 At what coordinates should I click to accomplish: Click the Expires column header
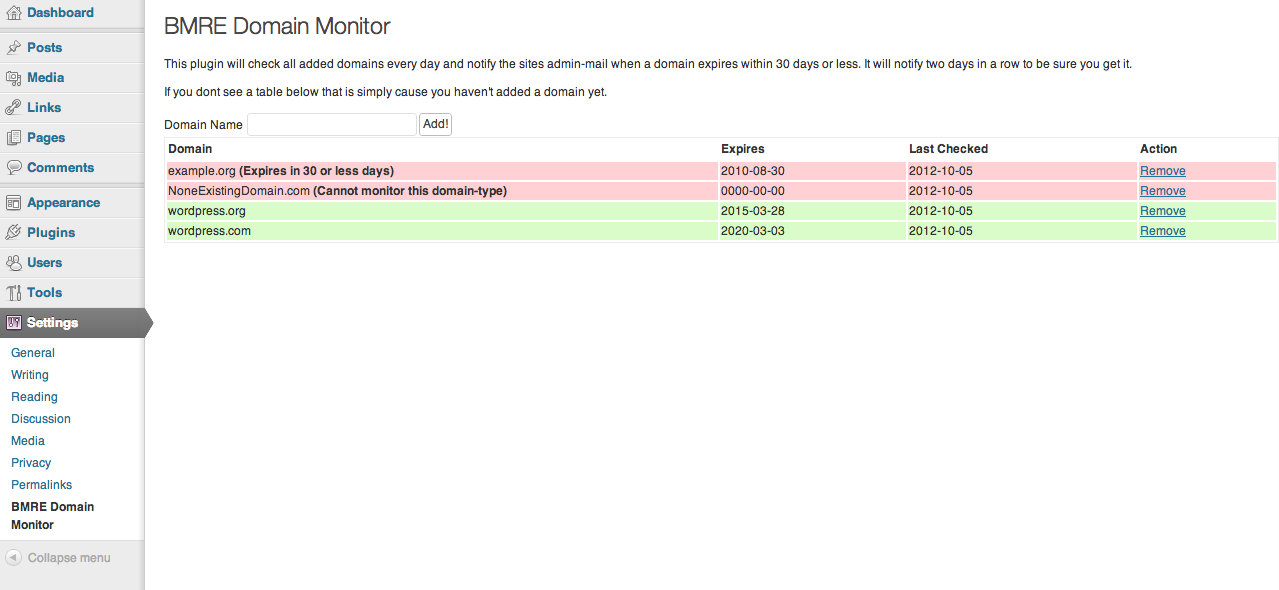743,149
